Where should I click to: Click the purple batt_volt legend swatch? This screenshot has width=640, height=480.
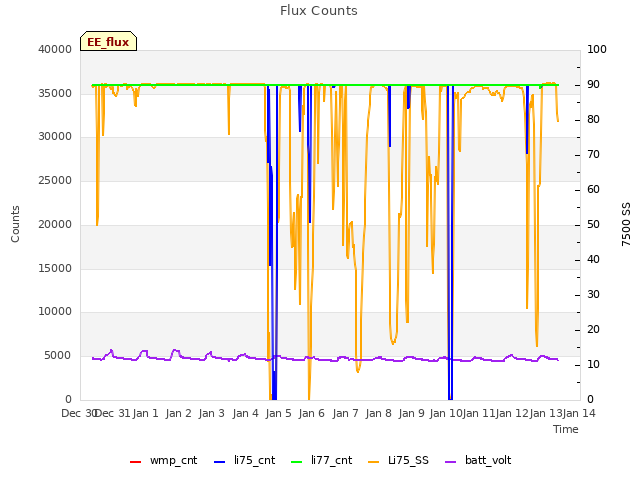click(x=451, y=462)
